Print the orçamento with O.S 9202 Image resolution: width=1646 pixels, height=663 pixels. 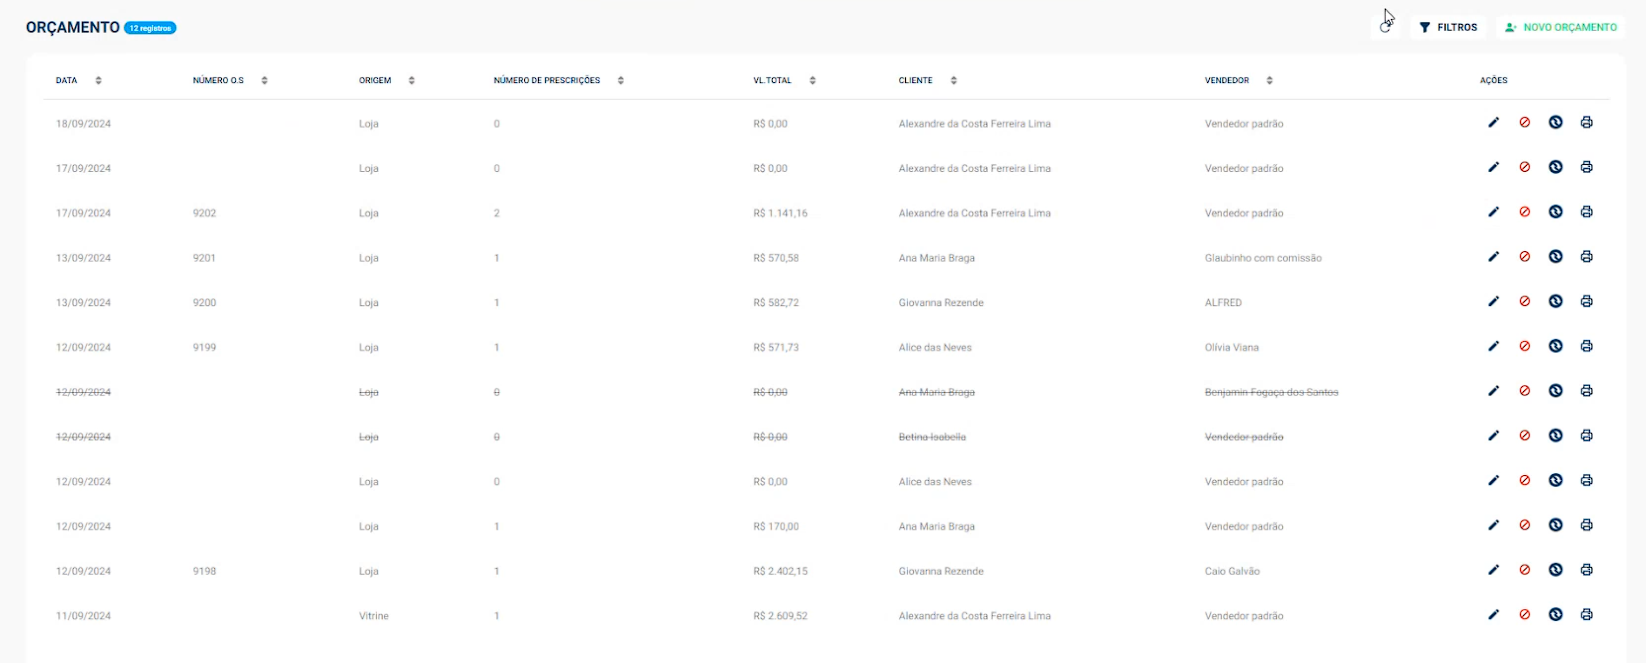coord(1586,212)
